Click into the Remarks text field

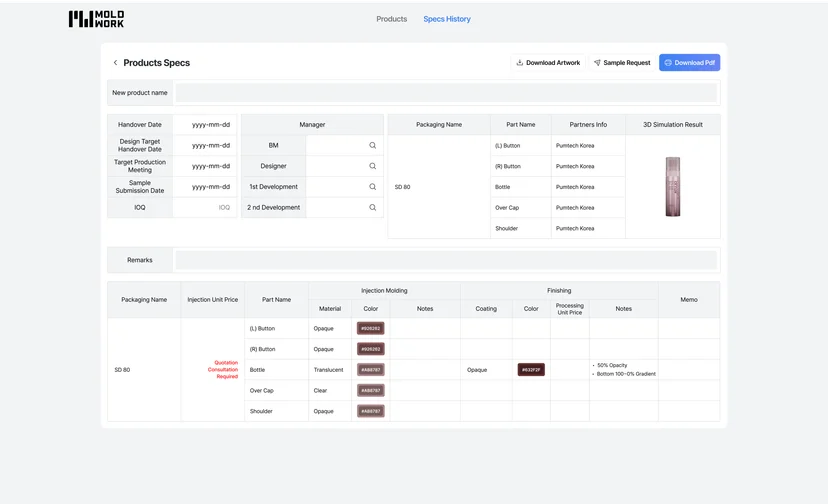446,260
